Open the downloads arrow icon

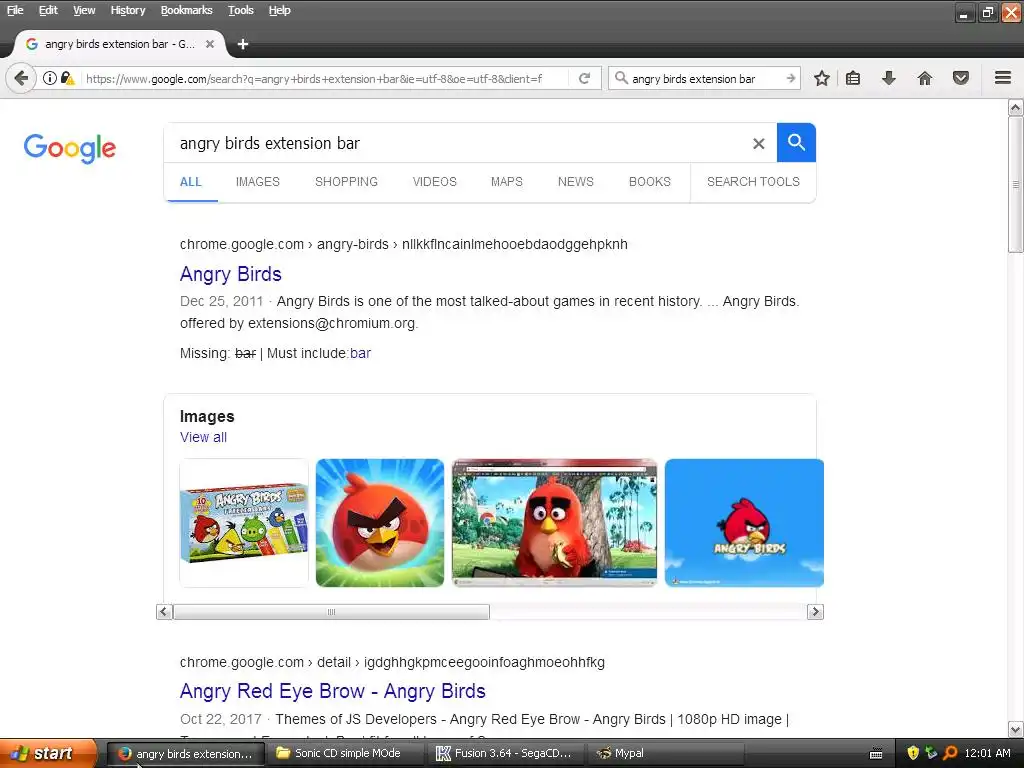click(x=889, y=78)
